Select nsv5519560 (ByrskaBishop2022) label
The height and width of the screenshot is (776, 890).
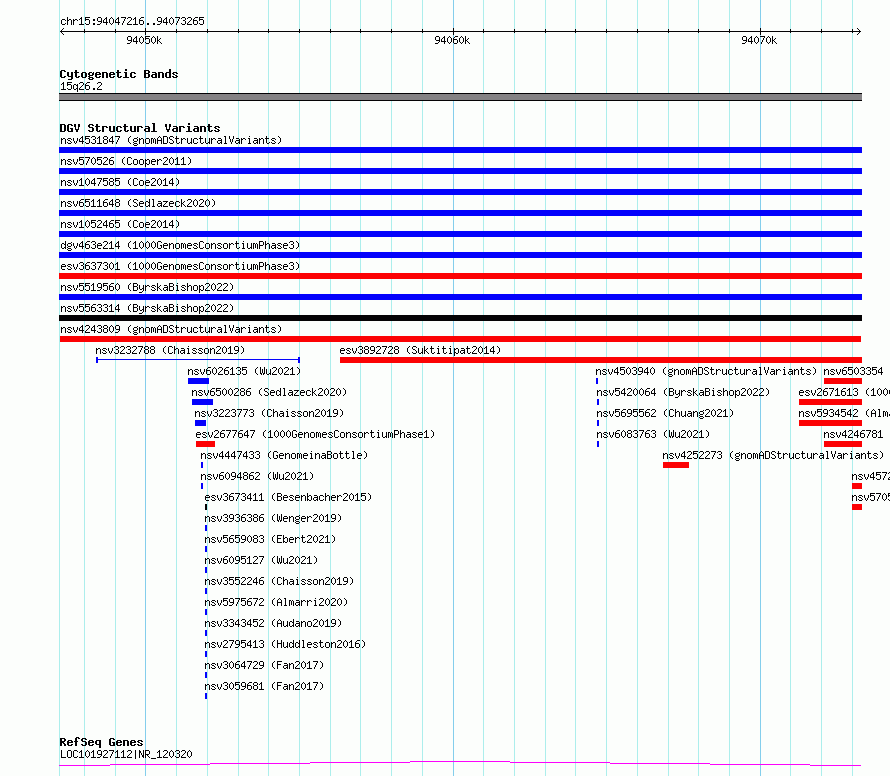147,287
